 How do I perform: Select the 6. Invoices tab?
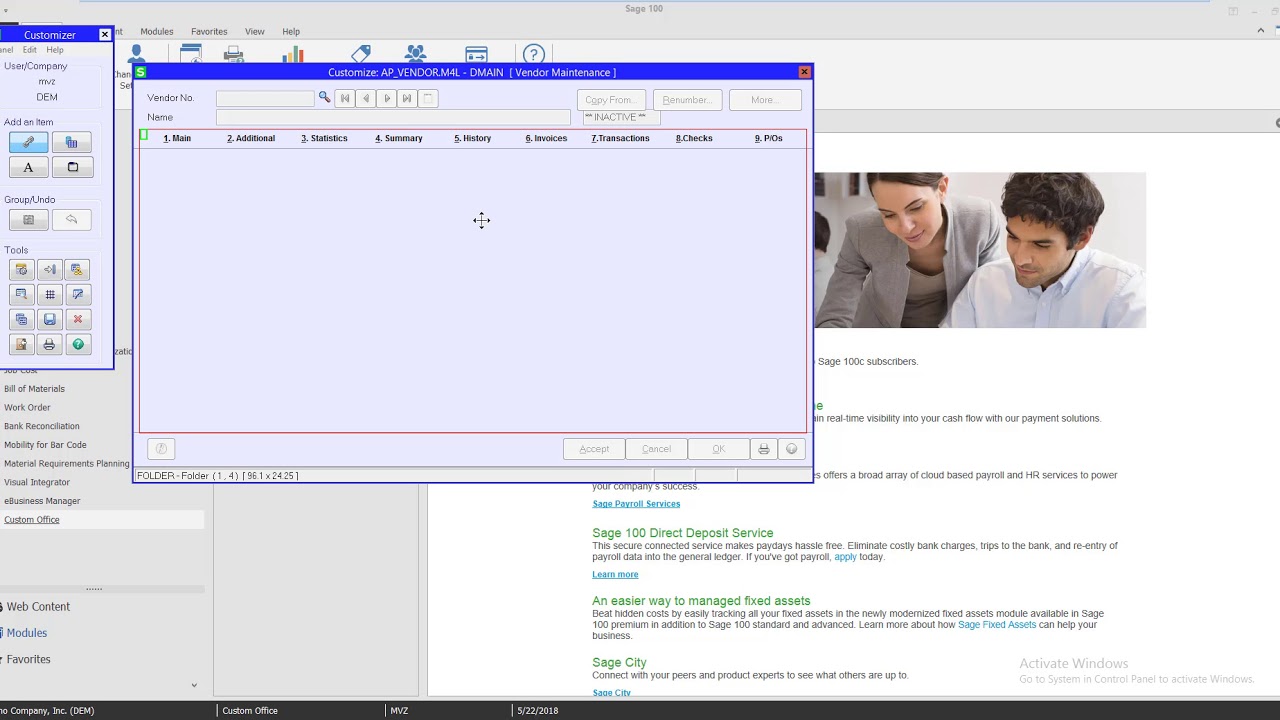click(x=546, y=138)
